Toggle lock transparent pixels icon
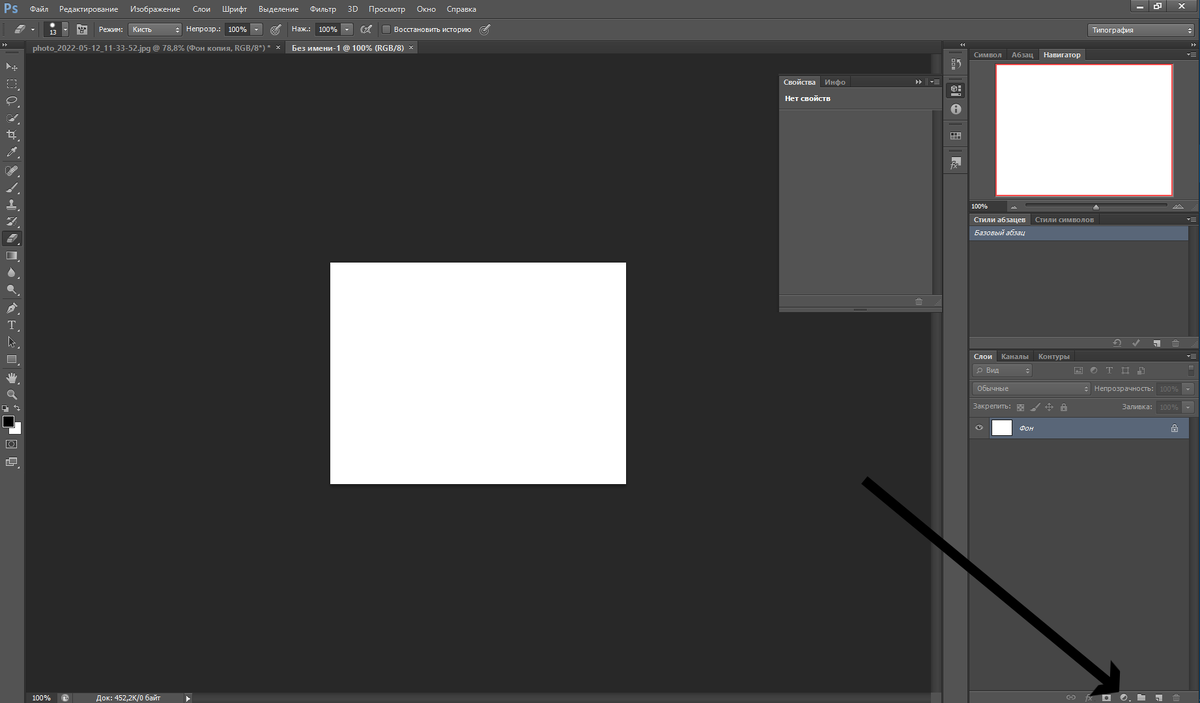This screenshot has height=703, width=1200. click(x=1020, y=407)
